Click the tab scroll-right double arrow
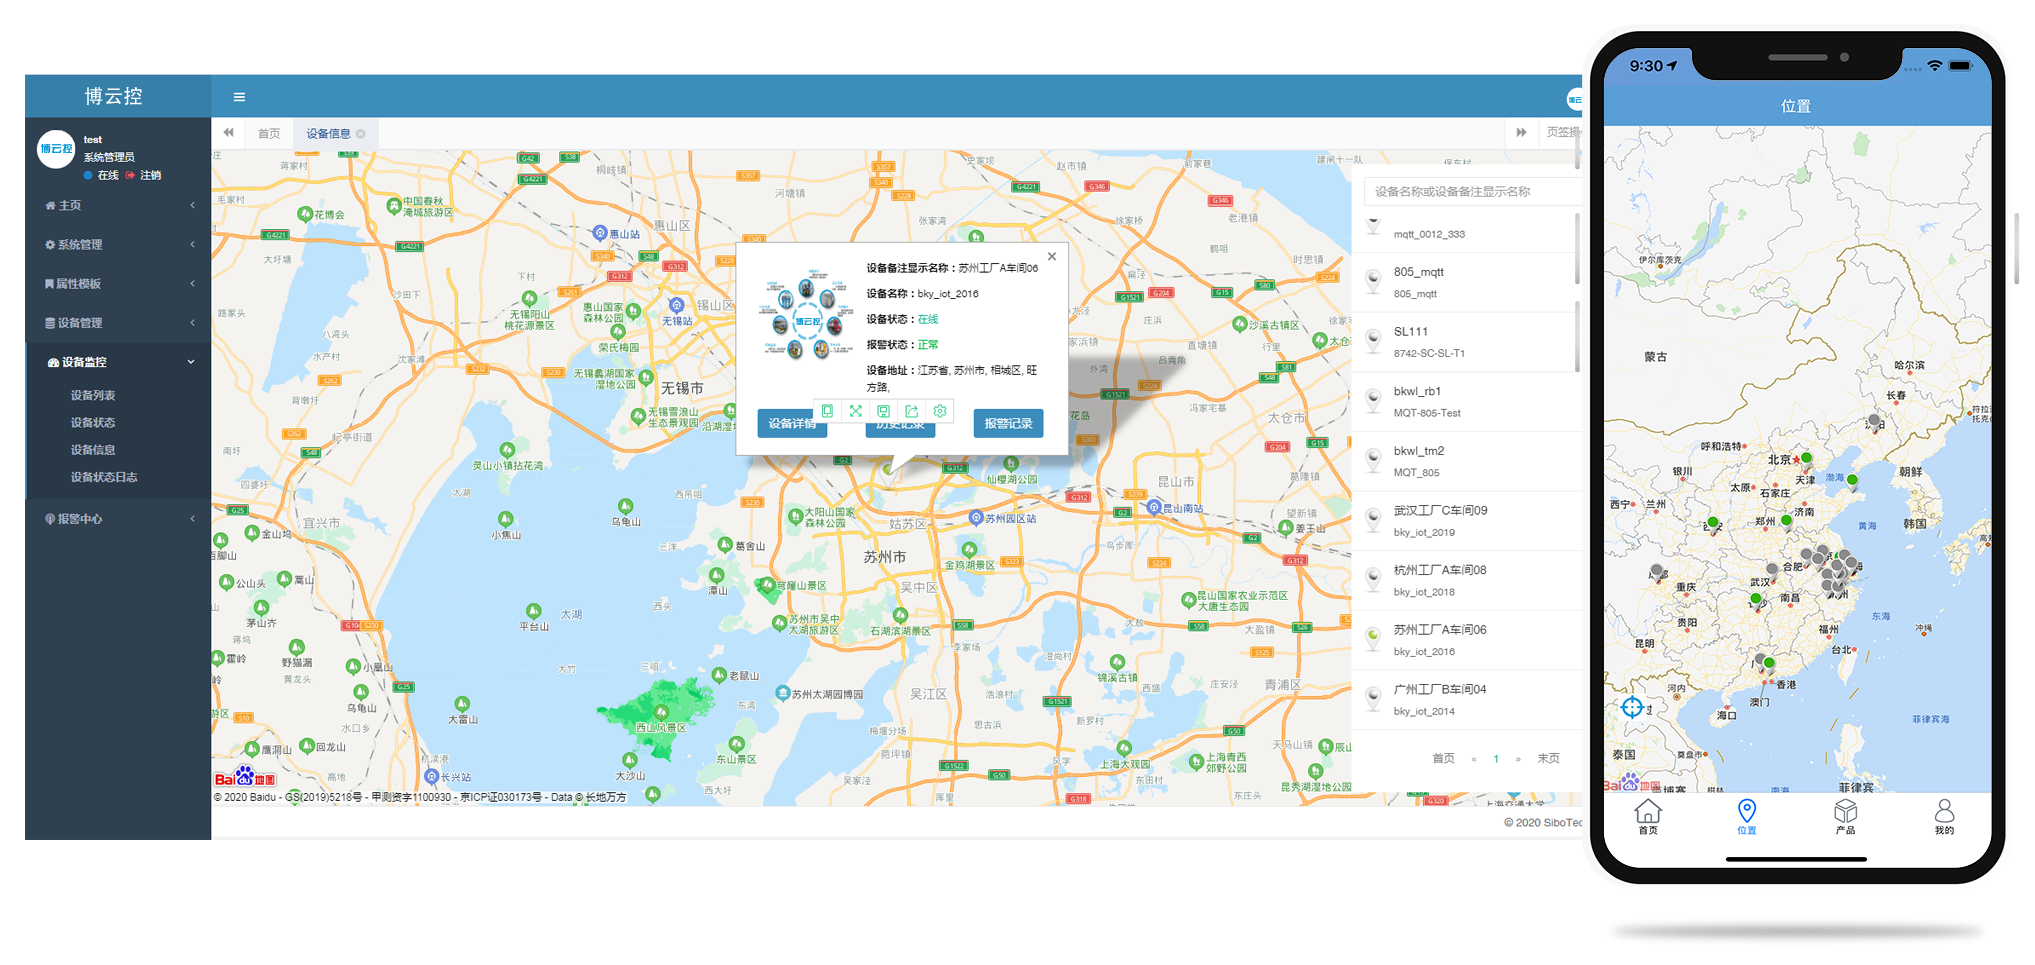The height and width of the screenshot is (965, 2035). pyautogui.click(x=1521, y=132)
